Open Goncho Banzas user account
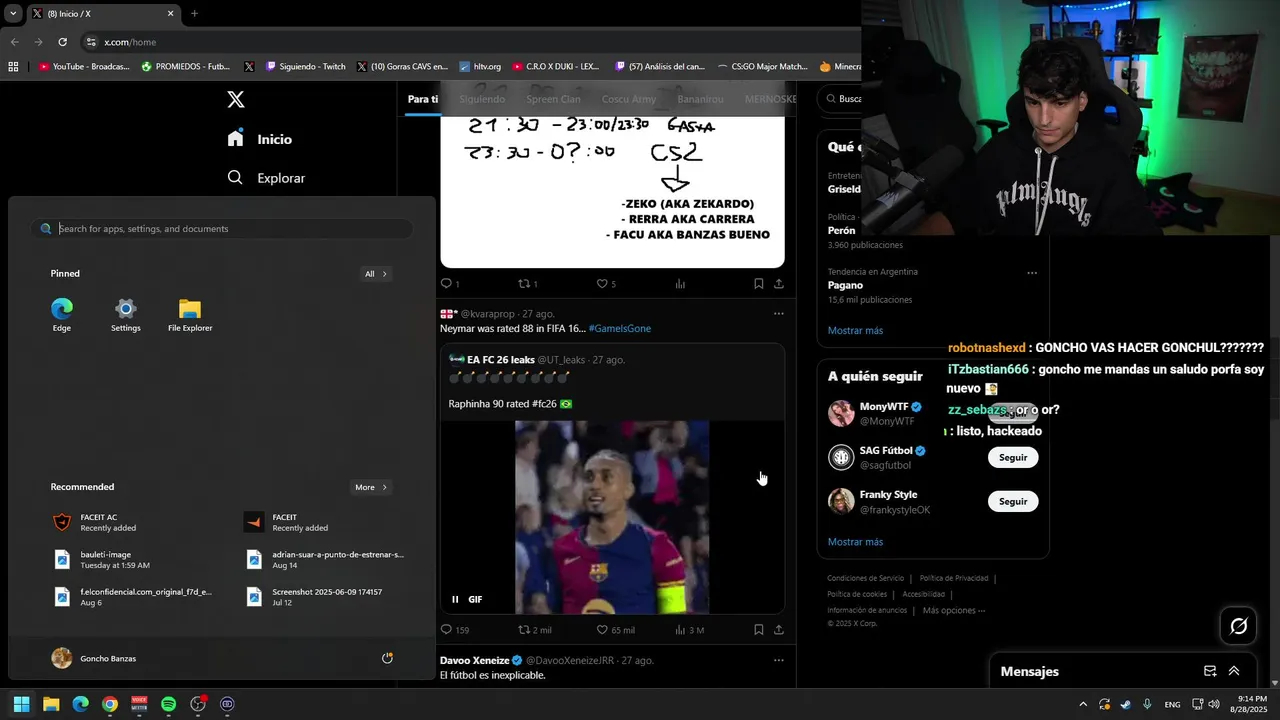Viewport: 1280px width, 720px height. pos(94,658)
